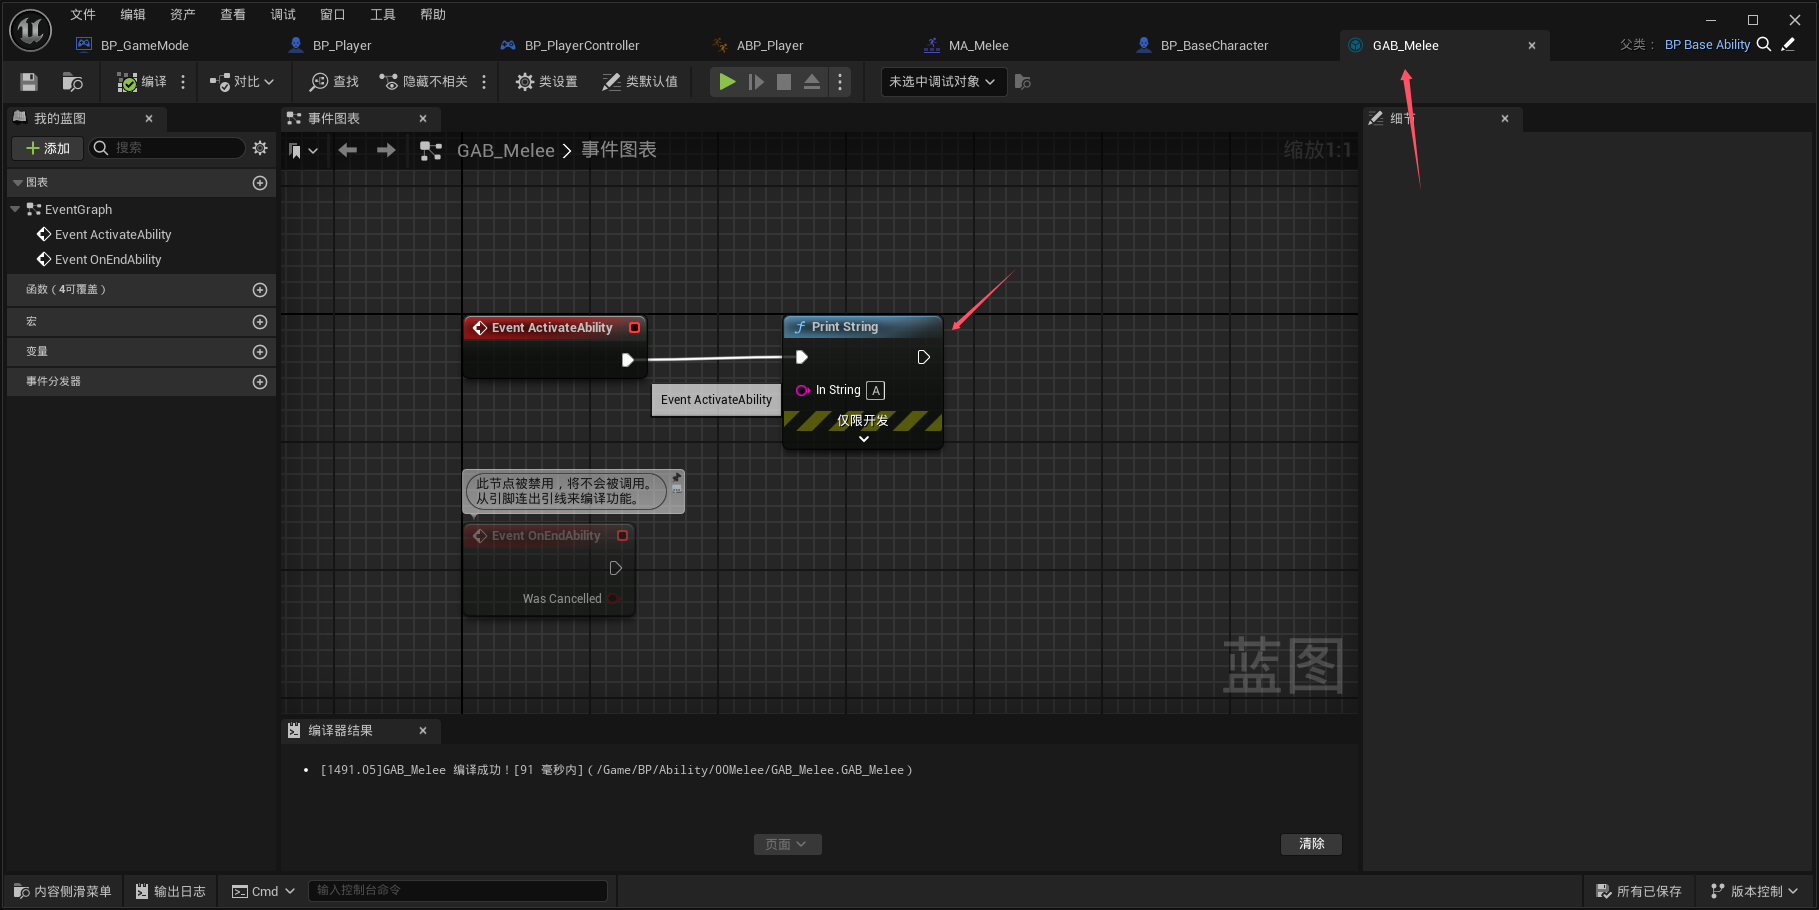Toggle 隐藏不相关 hide unrelated nodes
The width and height of the screenshot is (1819, 910).
(424, 82)
